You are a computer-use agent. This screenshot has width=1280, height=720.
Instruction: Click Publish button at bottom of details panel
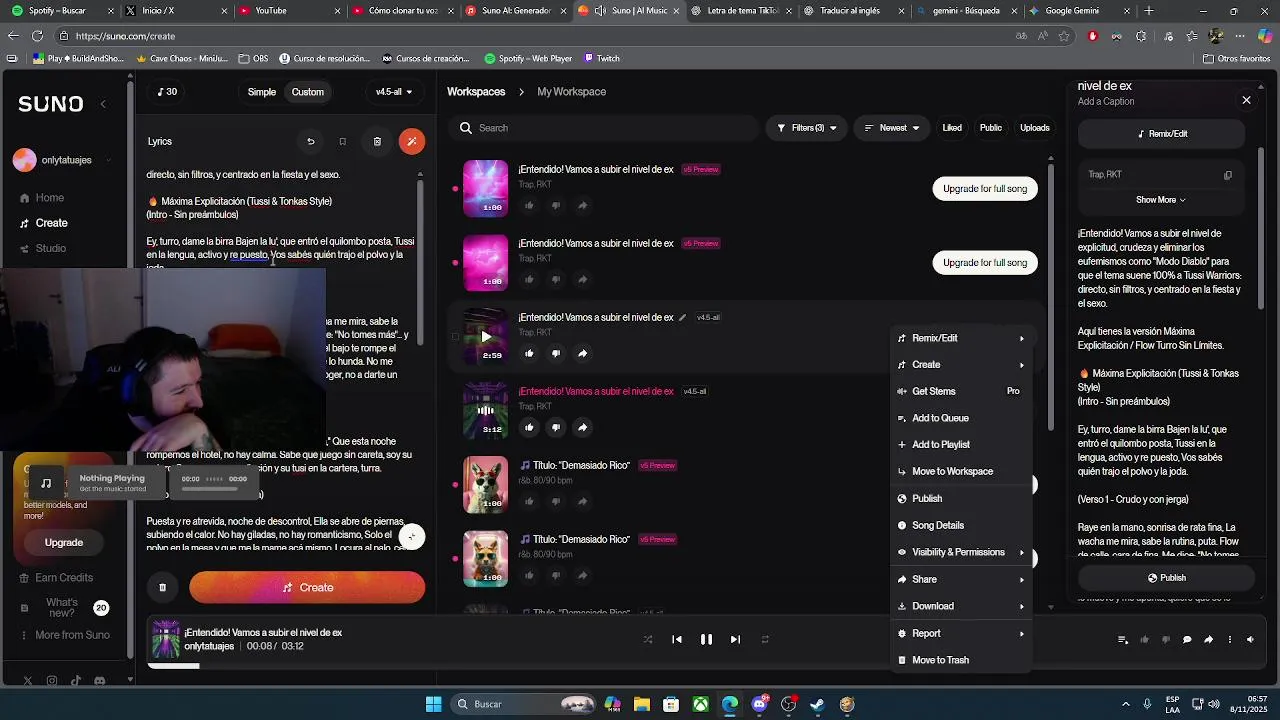(1166, 578)
